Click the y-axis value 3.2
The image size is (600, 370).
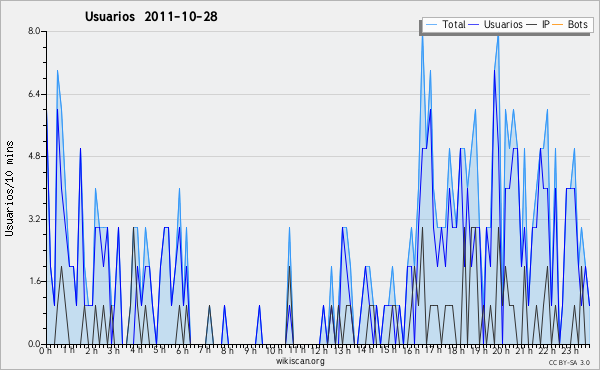point(34,219)
